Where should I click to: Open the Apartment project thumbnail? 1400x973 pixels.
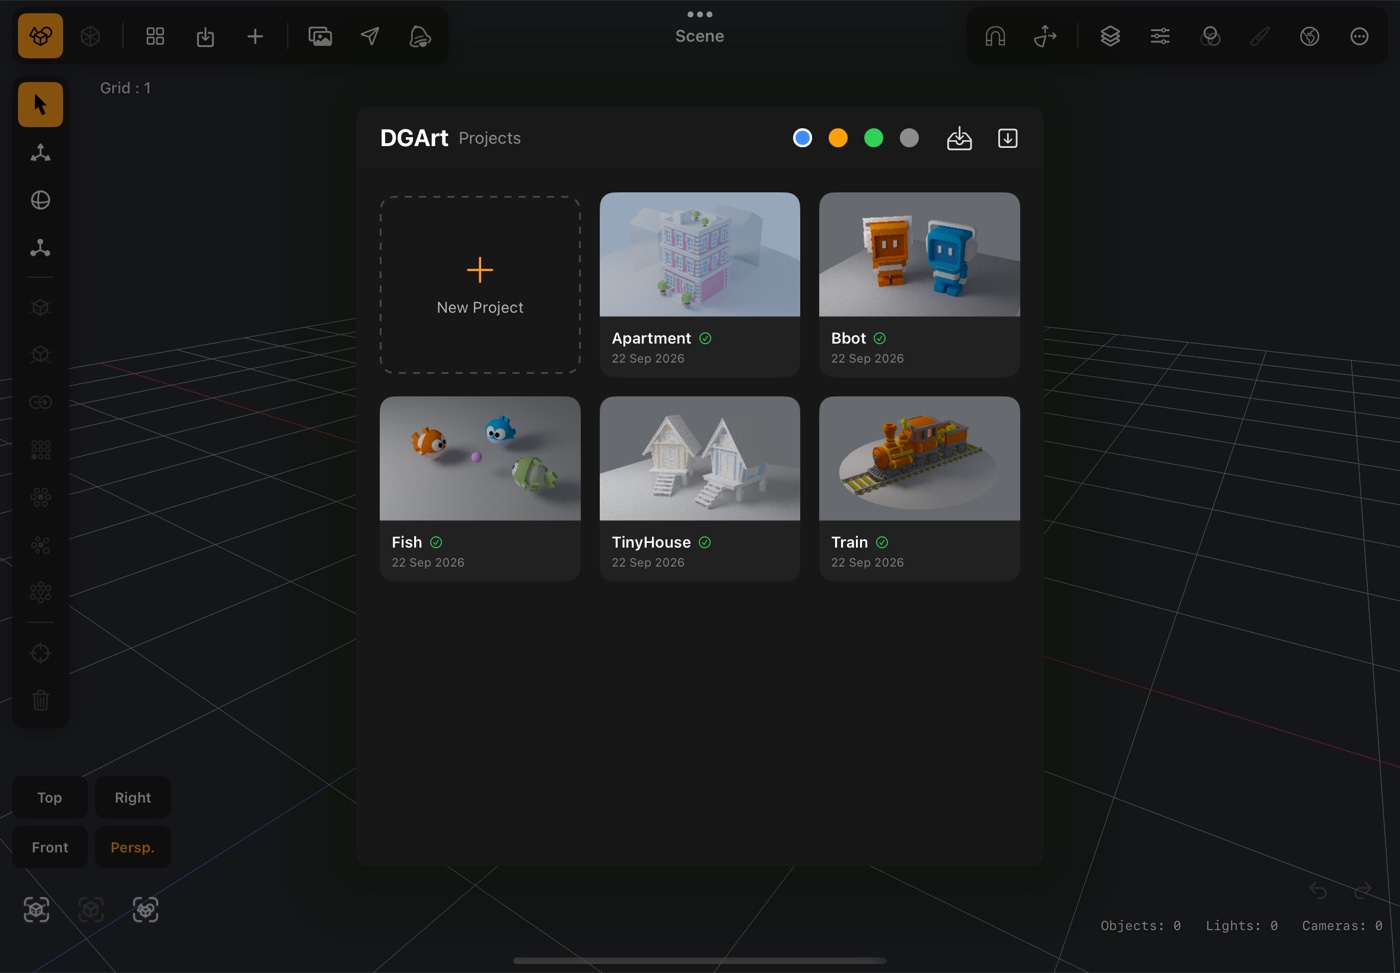pyautogui.click(x=700, y=255)
